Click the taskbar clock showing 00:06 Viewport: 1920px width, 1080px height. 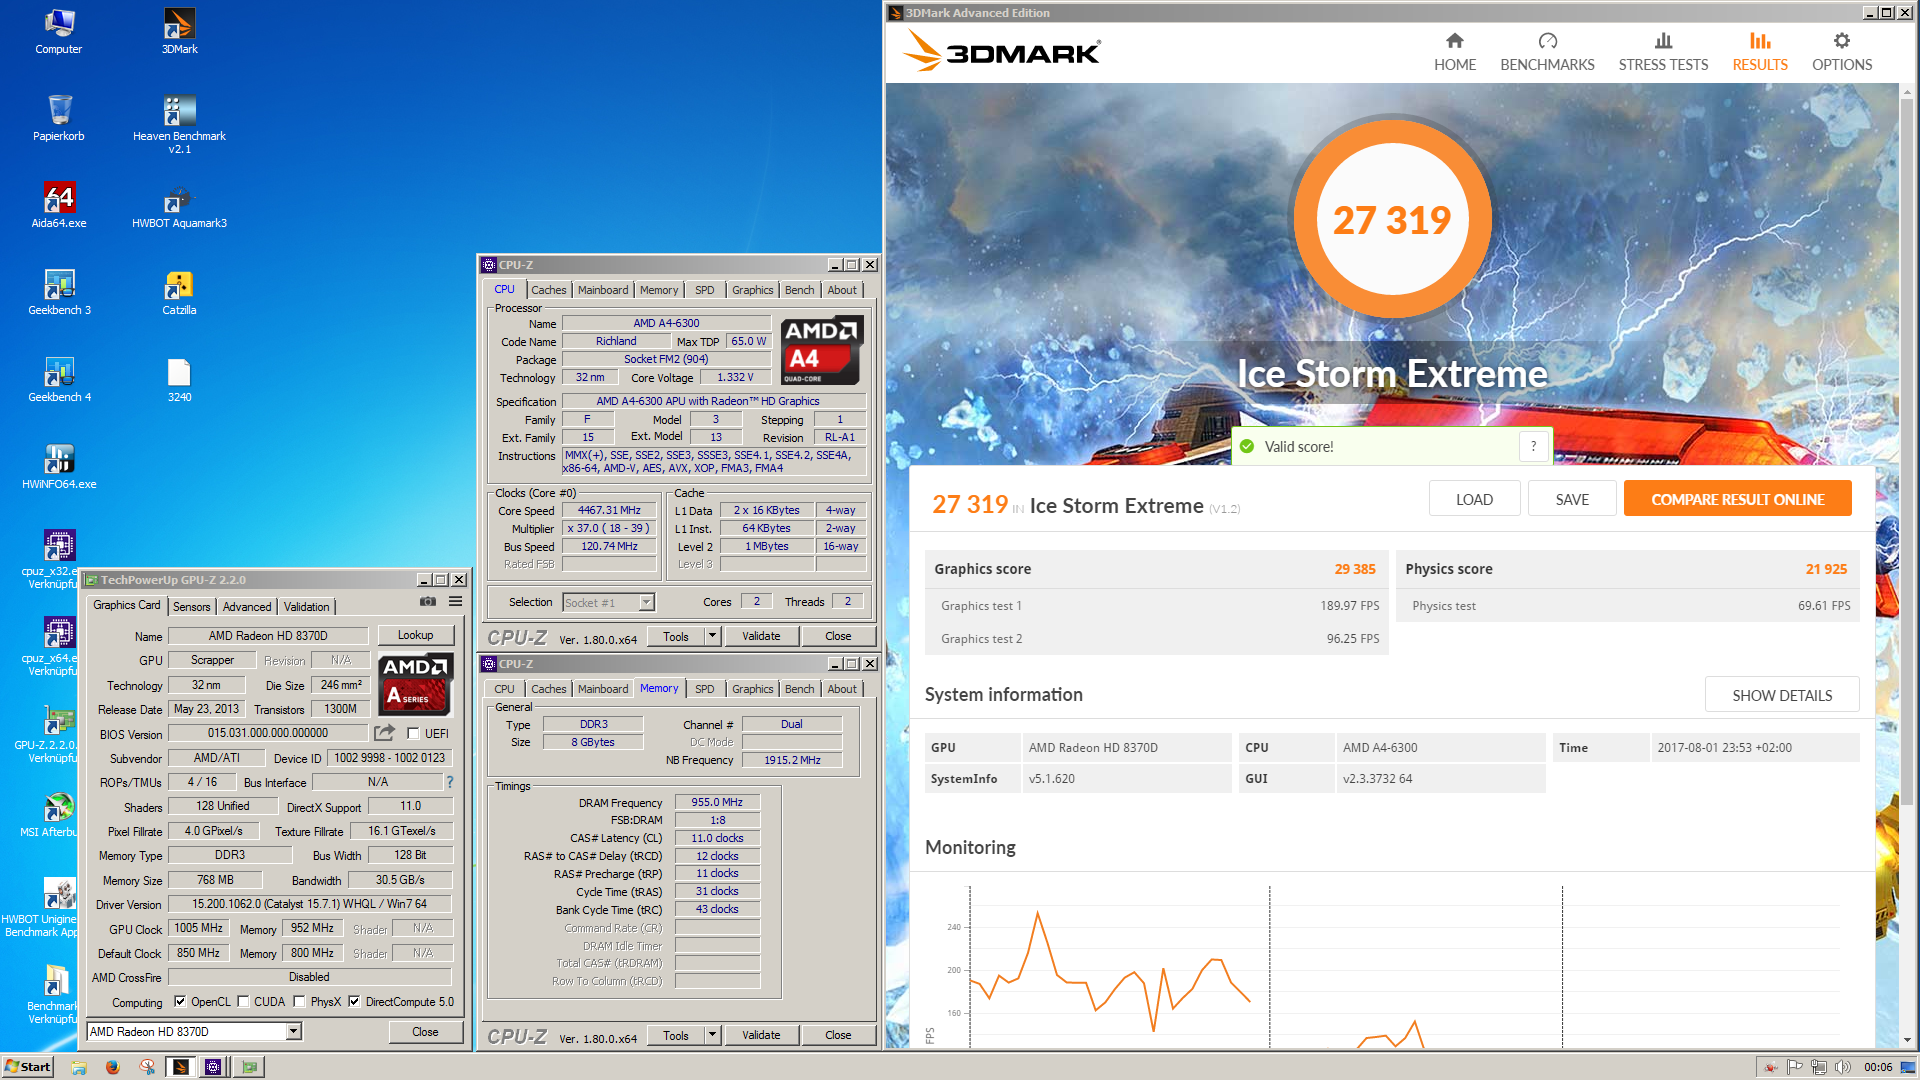point(1878,1067)
